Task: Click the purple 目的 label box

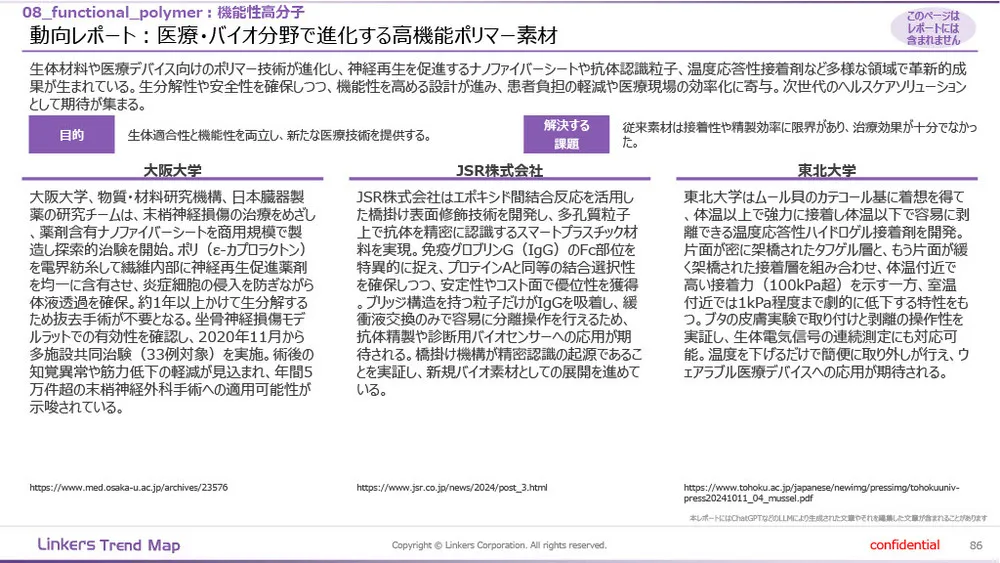Action: pos(71,135)
